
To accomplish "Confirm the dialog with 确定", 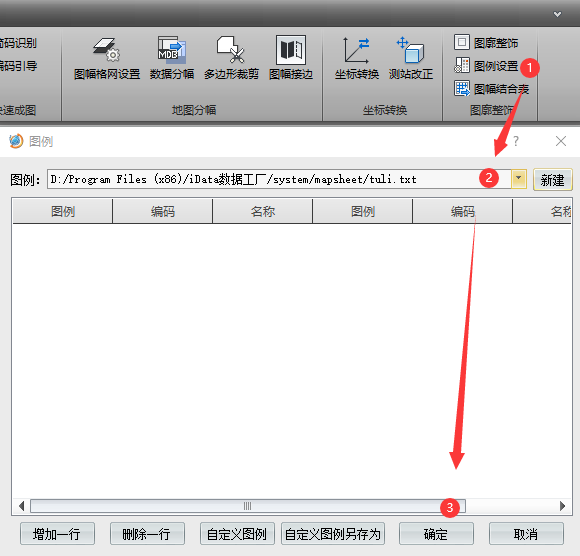I will [x=436, y=534].
